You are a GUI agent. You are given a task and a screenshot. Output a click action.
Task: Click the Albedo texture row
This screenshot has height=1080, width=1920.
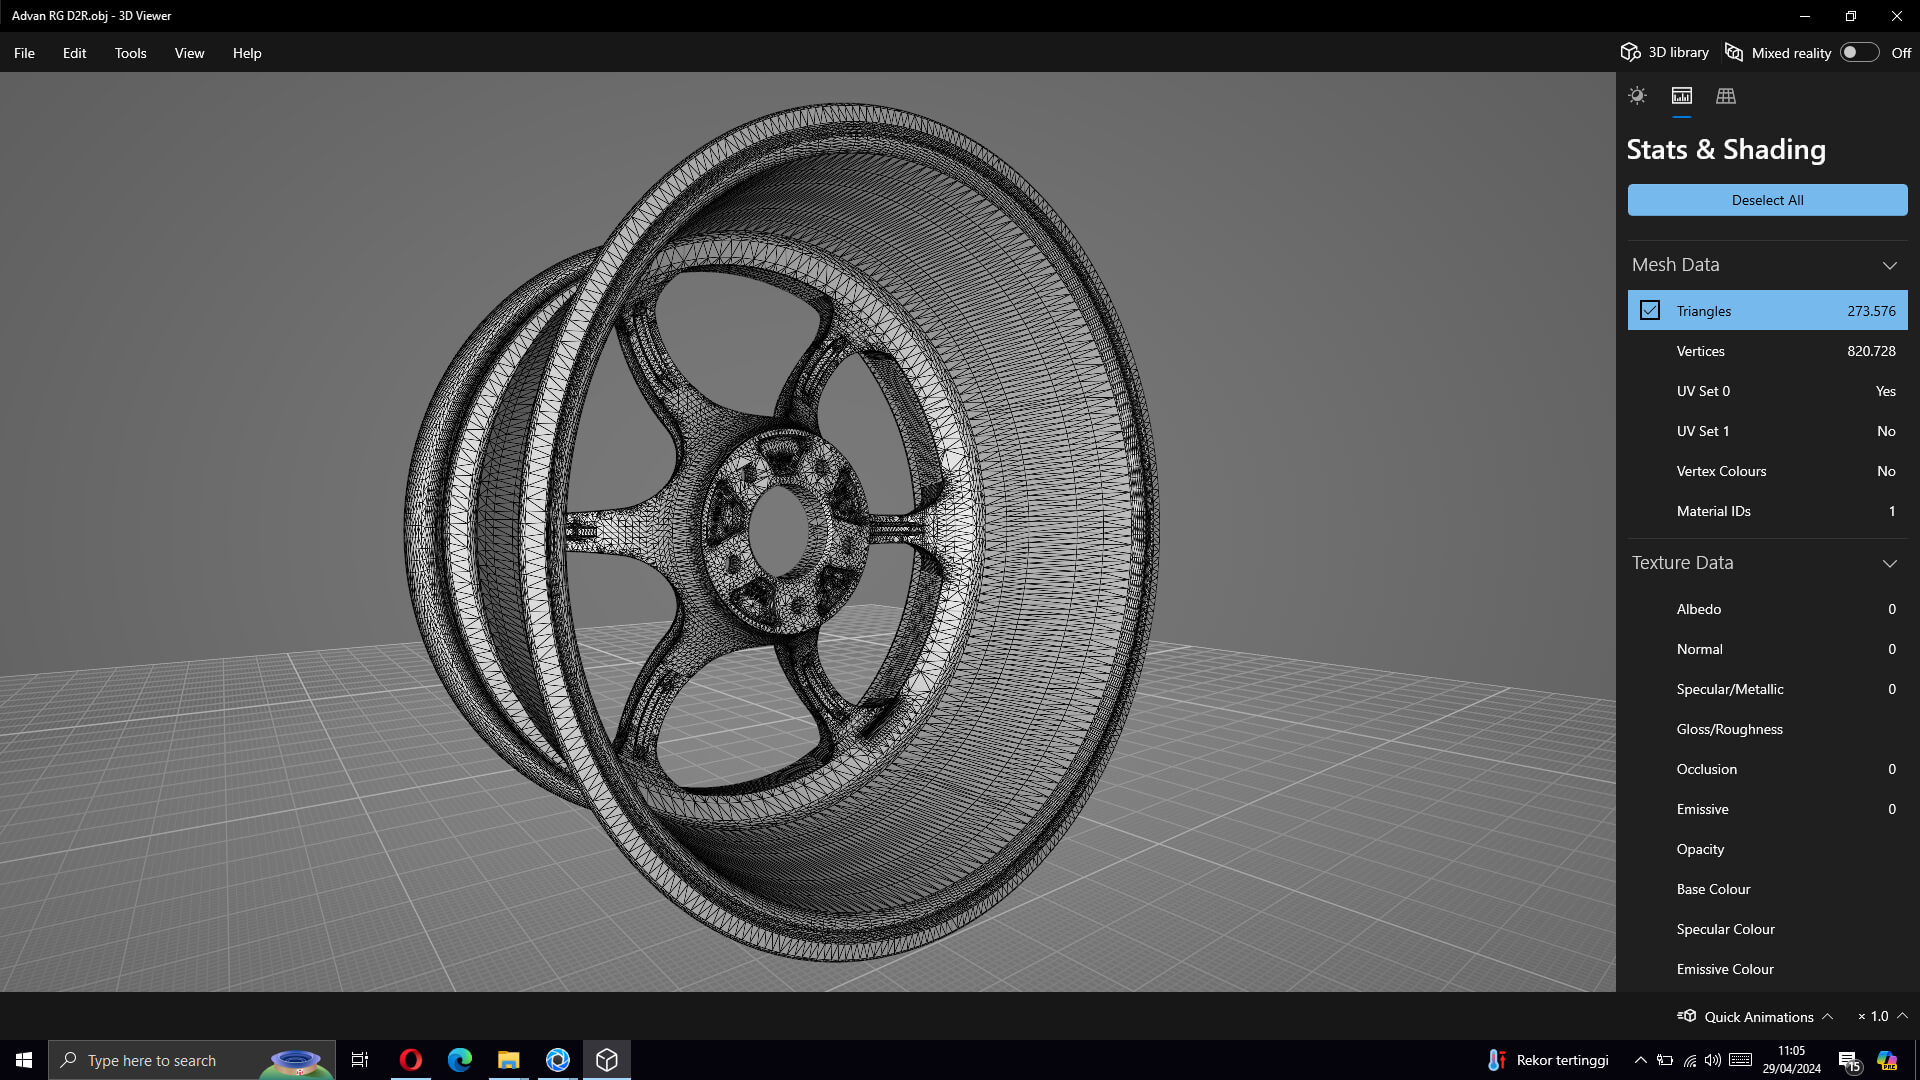tap(1767, 609)
